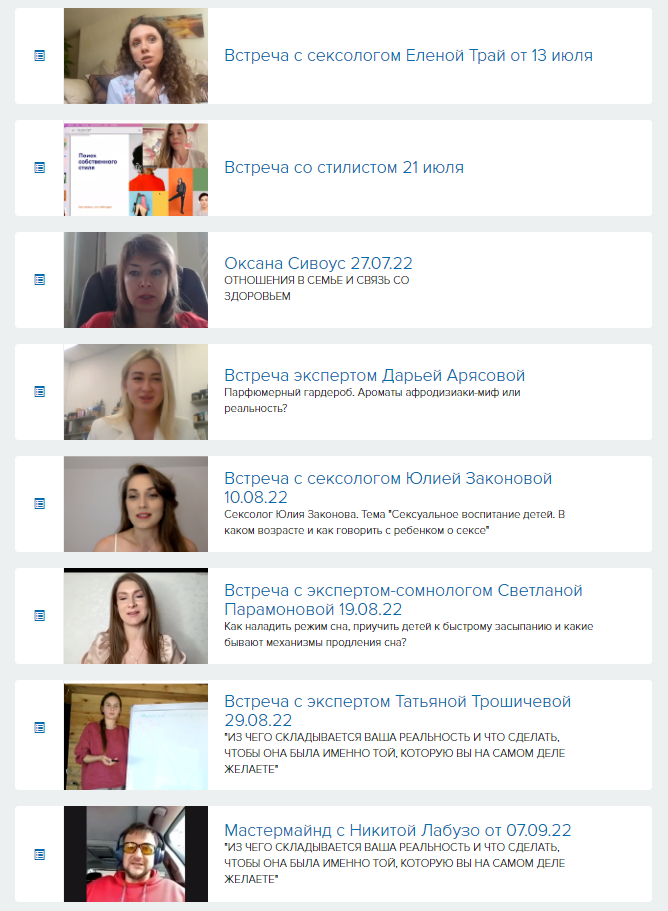The height and width of the screenshot is (911, 668).
Task: Select thumbnail of man wearing headphones
Action: [136, 854]
